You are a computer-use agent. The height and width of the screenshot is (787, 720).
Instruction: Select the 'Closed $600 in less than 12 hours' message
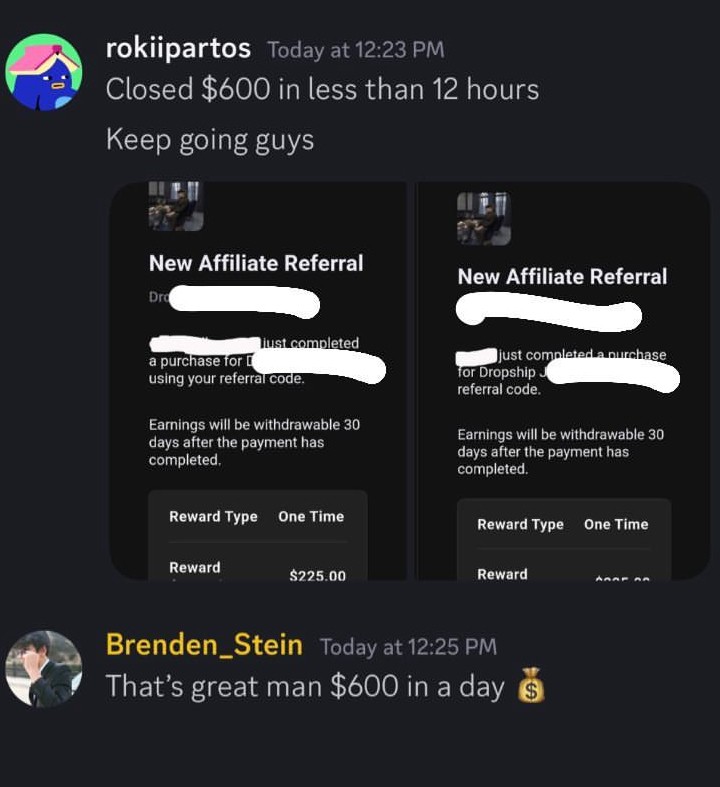[x=322, y=89]
